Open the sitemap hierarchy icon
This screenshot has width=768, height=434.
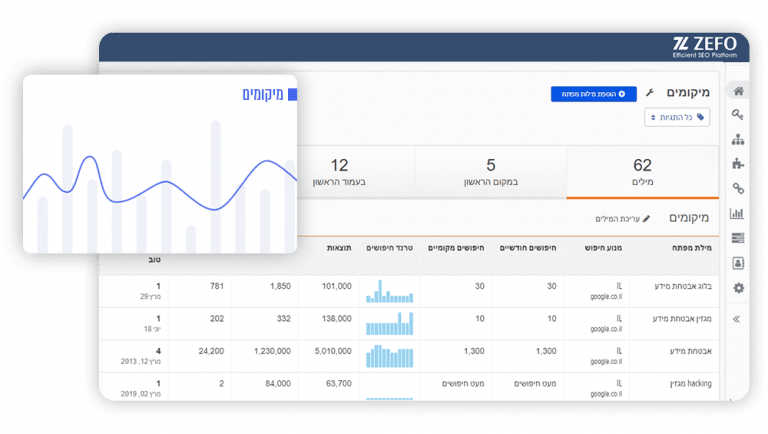(738, 139)
